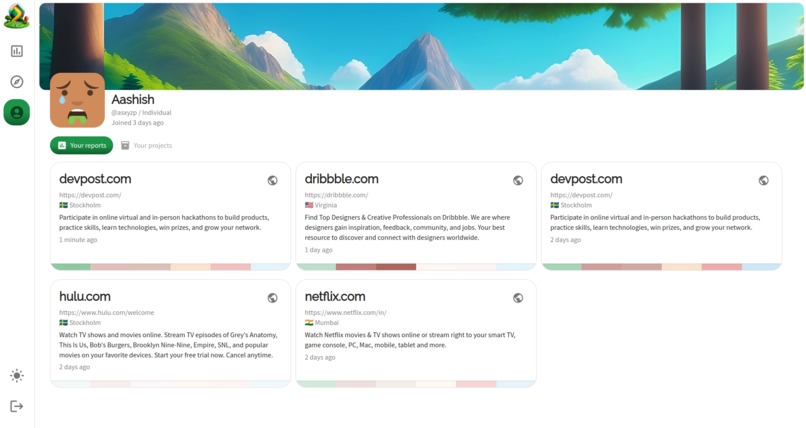Click globe icon on devpost.com card from 2 days ago
The height and width of the screenshot is (428, 806).
tap(764, 180)
